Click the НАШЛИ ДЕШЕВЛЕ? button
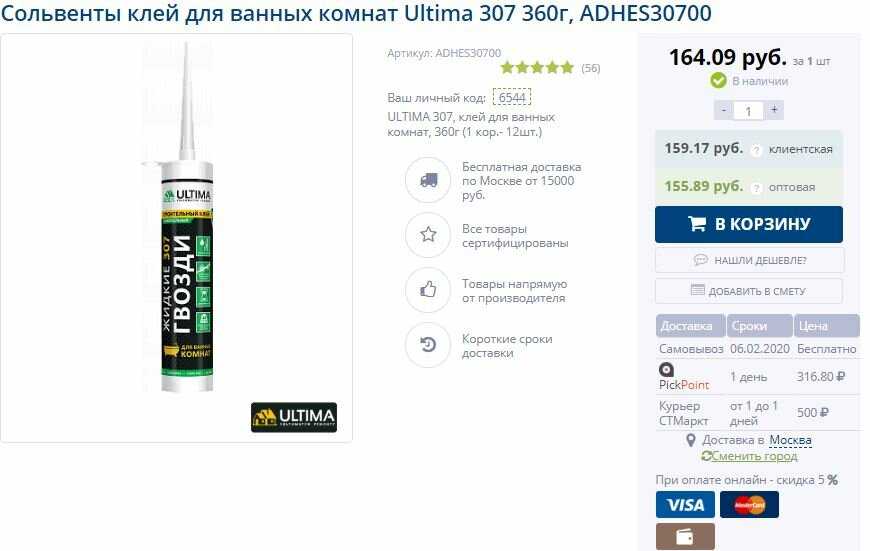The height and width of the screenshot is (551, 870). tap(749, 260)
